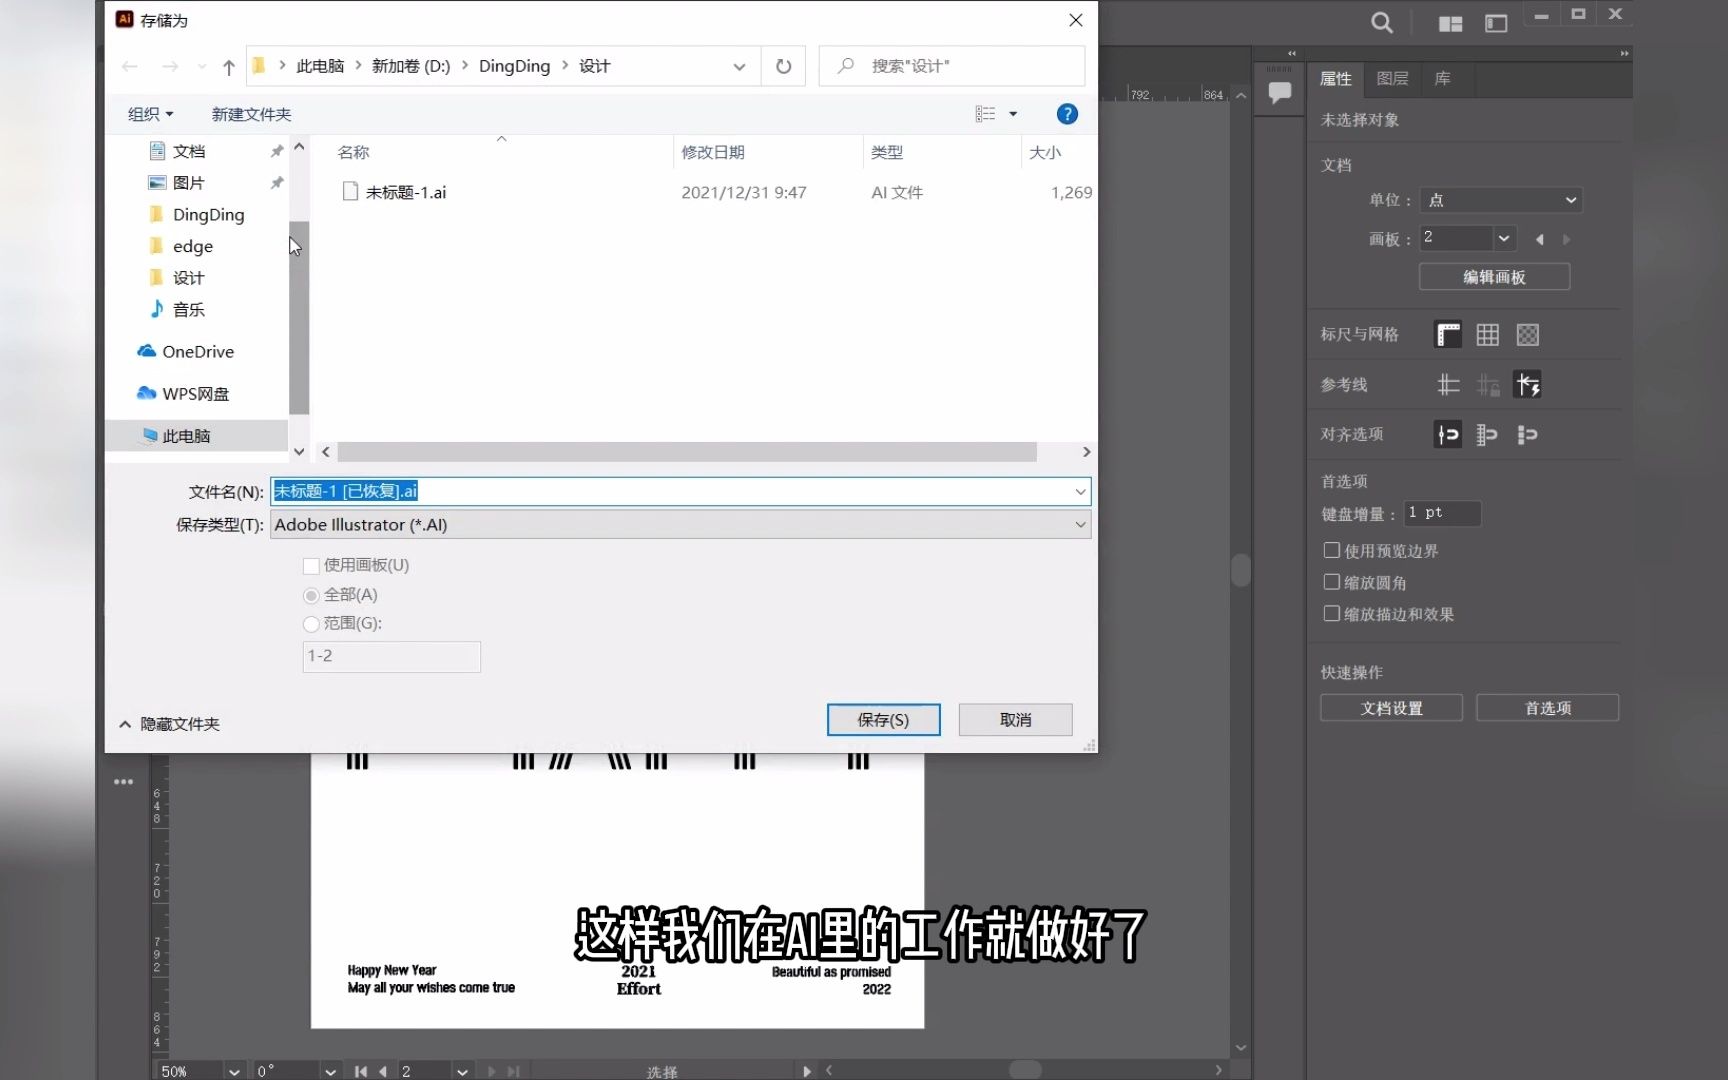
Task: Select the 范围(G) radio button
Action: [x=311, y=623]
